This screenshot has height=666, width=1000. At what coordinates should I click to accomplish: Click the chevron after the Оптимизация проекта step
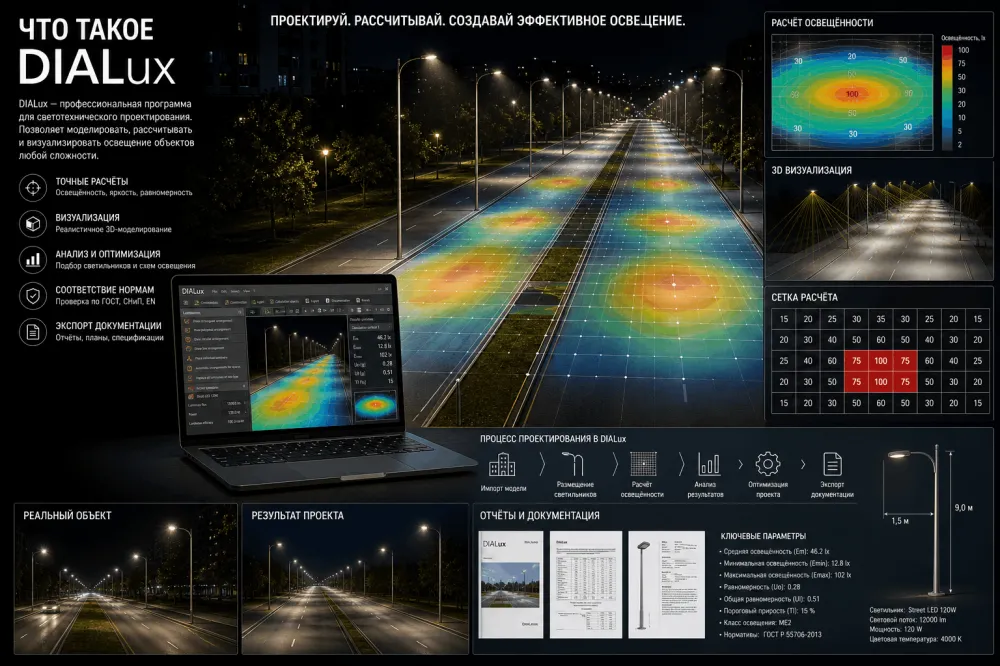tap(803, 464)
